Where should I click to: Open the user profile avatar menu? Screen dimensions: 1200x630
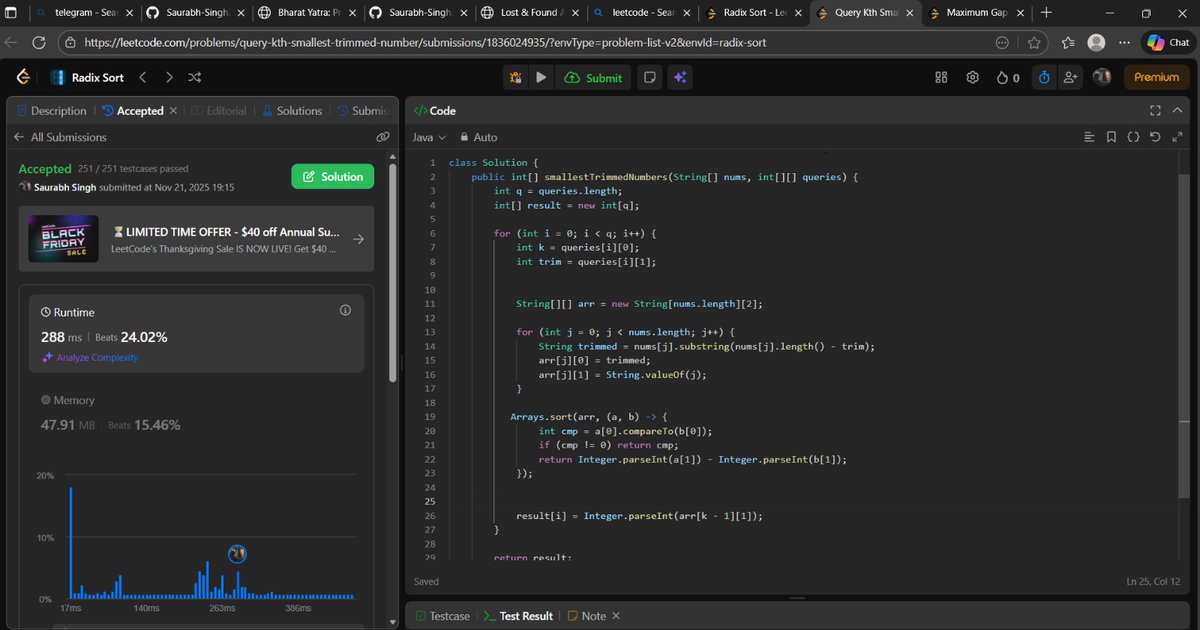click(x=1102, y=77)
